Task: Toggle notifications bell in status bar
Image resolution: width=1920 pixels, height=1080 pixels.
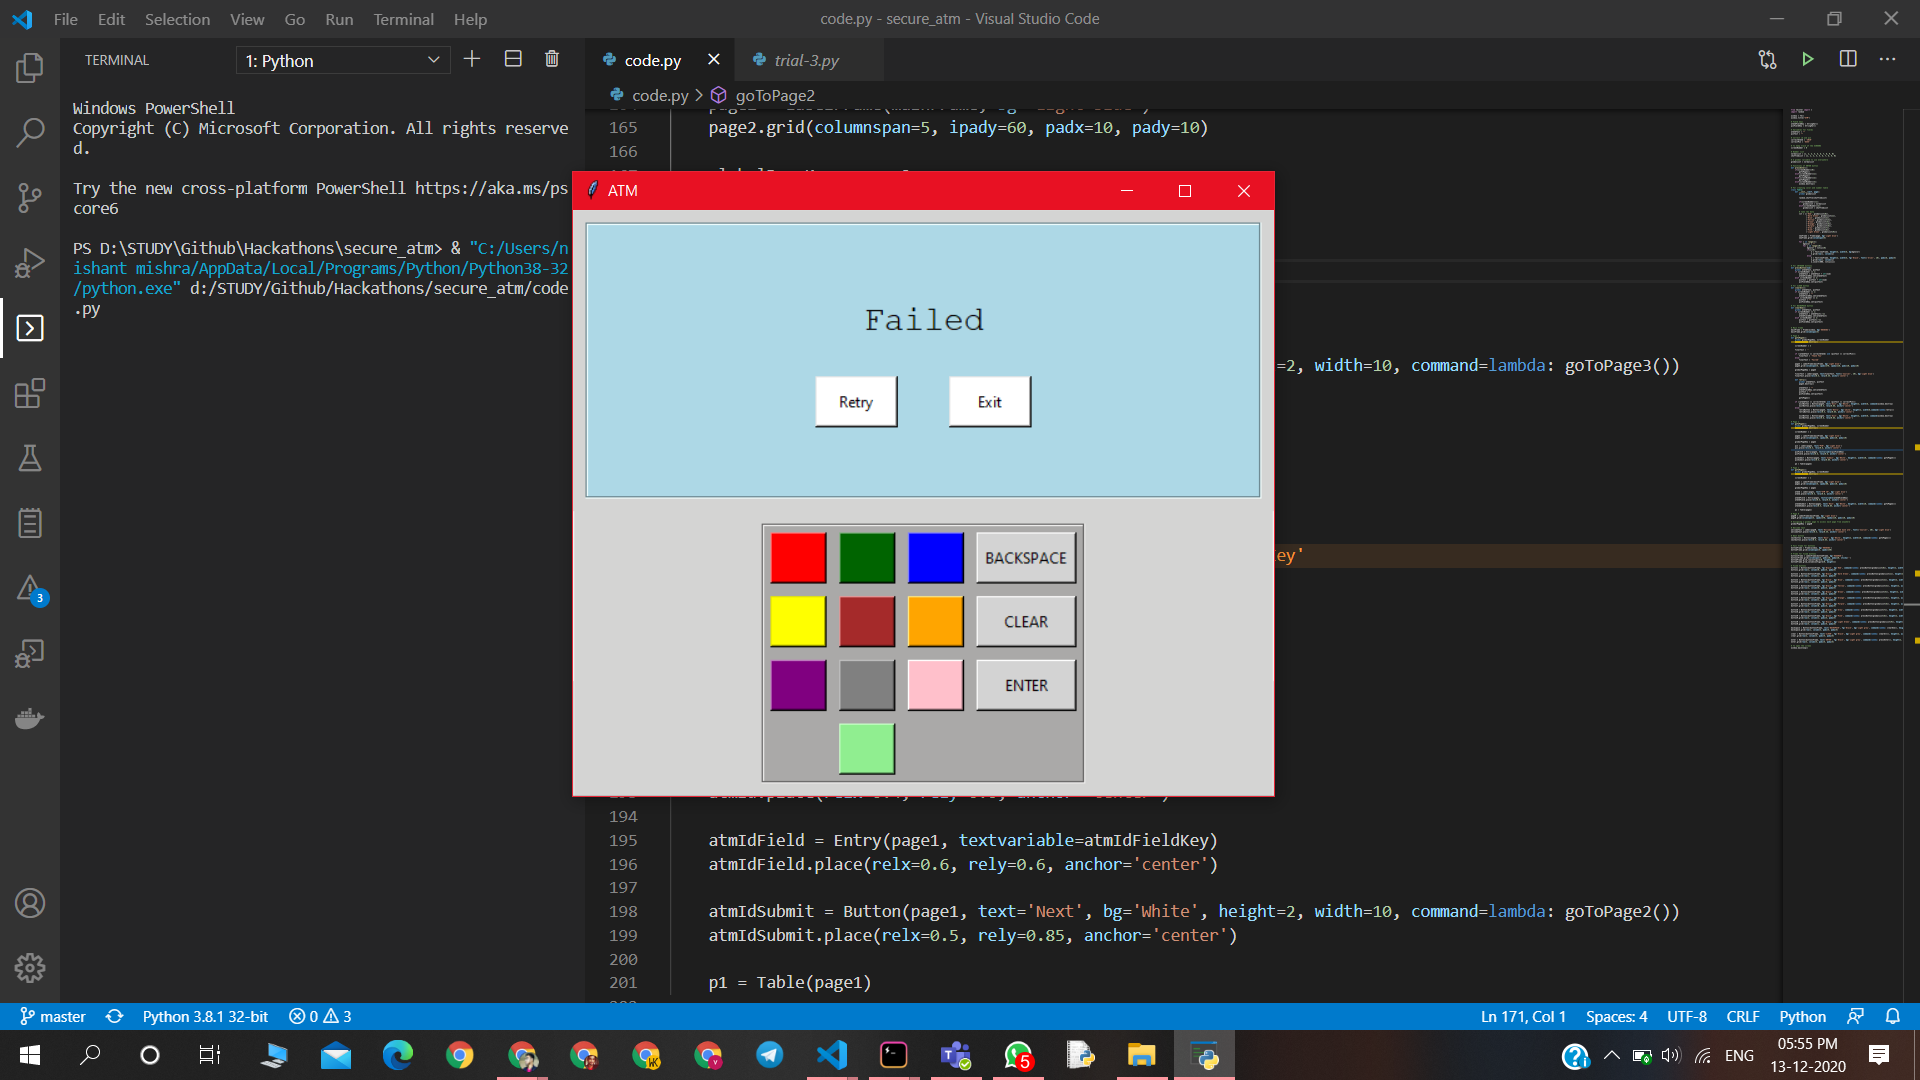Action: coord(1893,1016)
